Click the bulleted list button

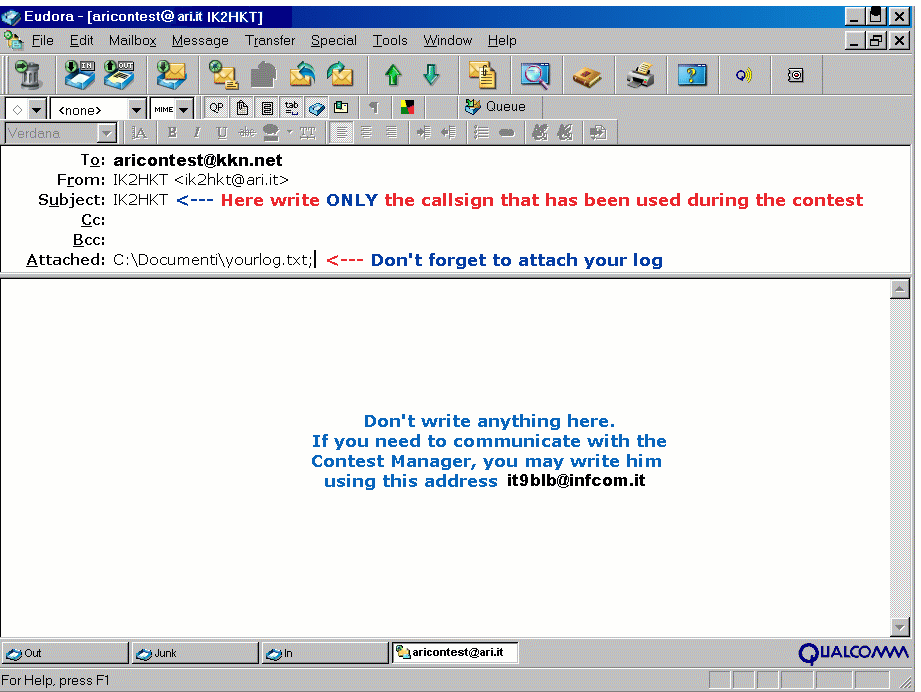tap(481, 133)
